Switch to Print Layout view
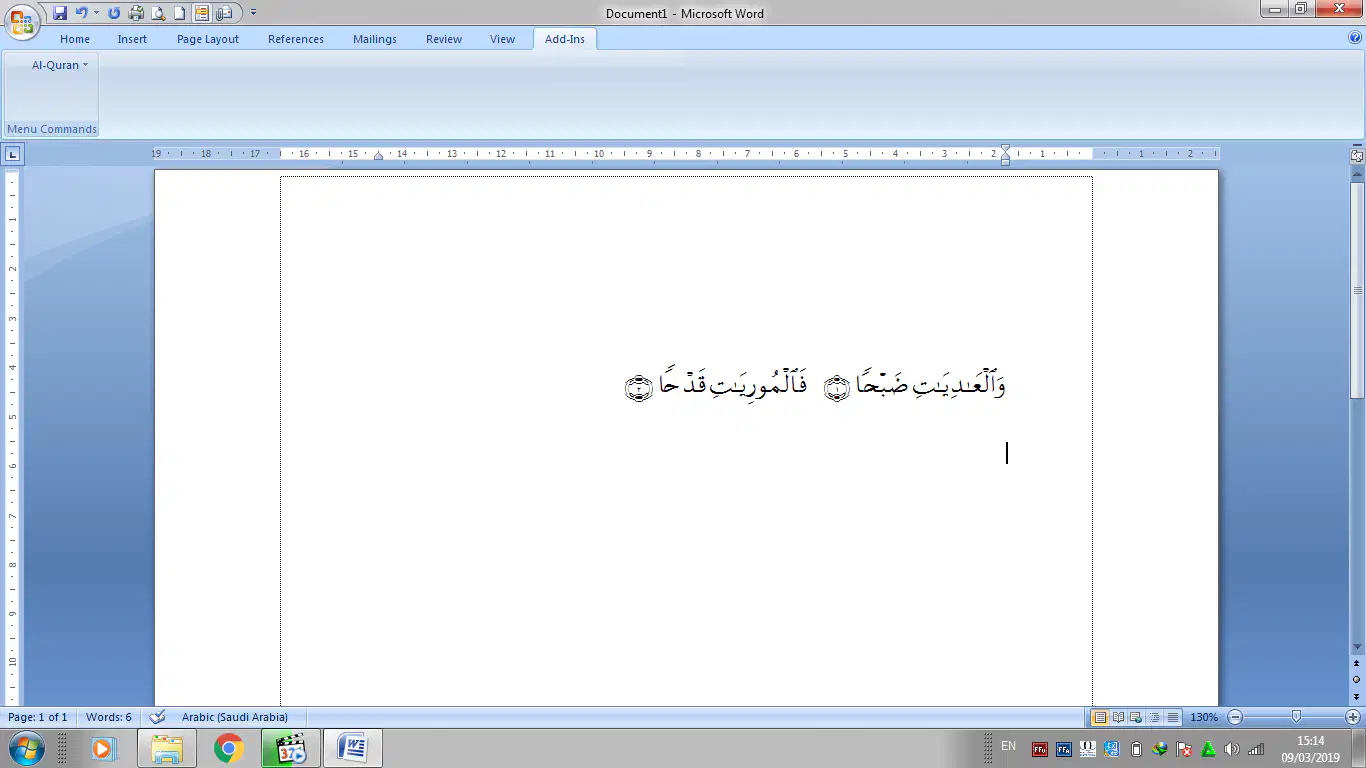Image resolution: width=1366 pixels, height=768 pixels. 1100,717
